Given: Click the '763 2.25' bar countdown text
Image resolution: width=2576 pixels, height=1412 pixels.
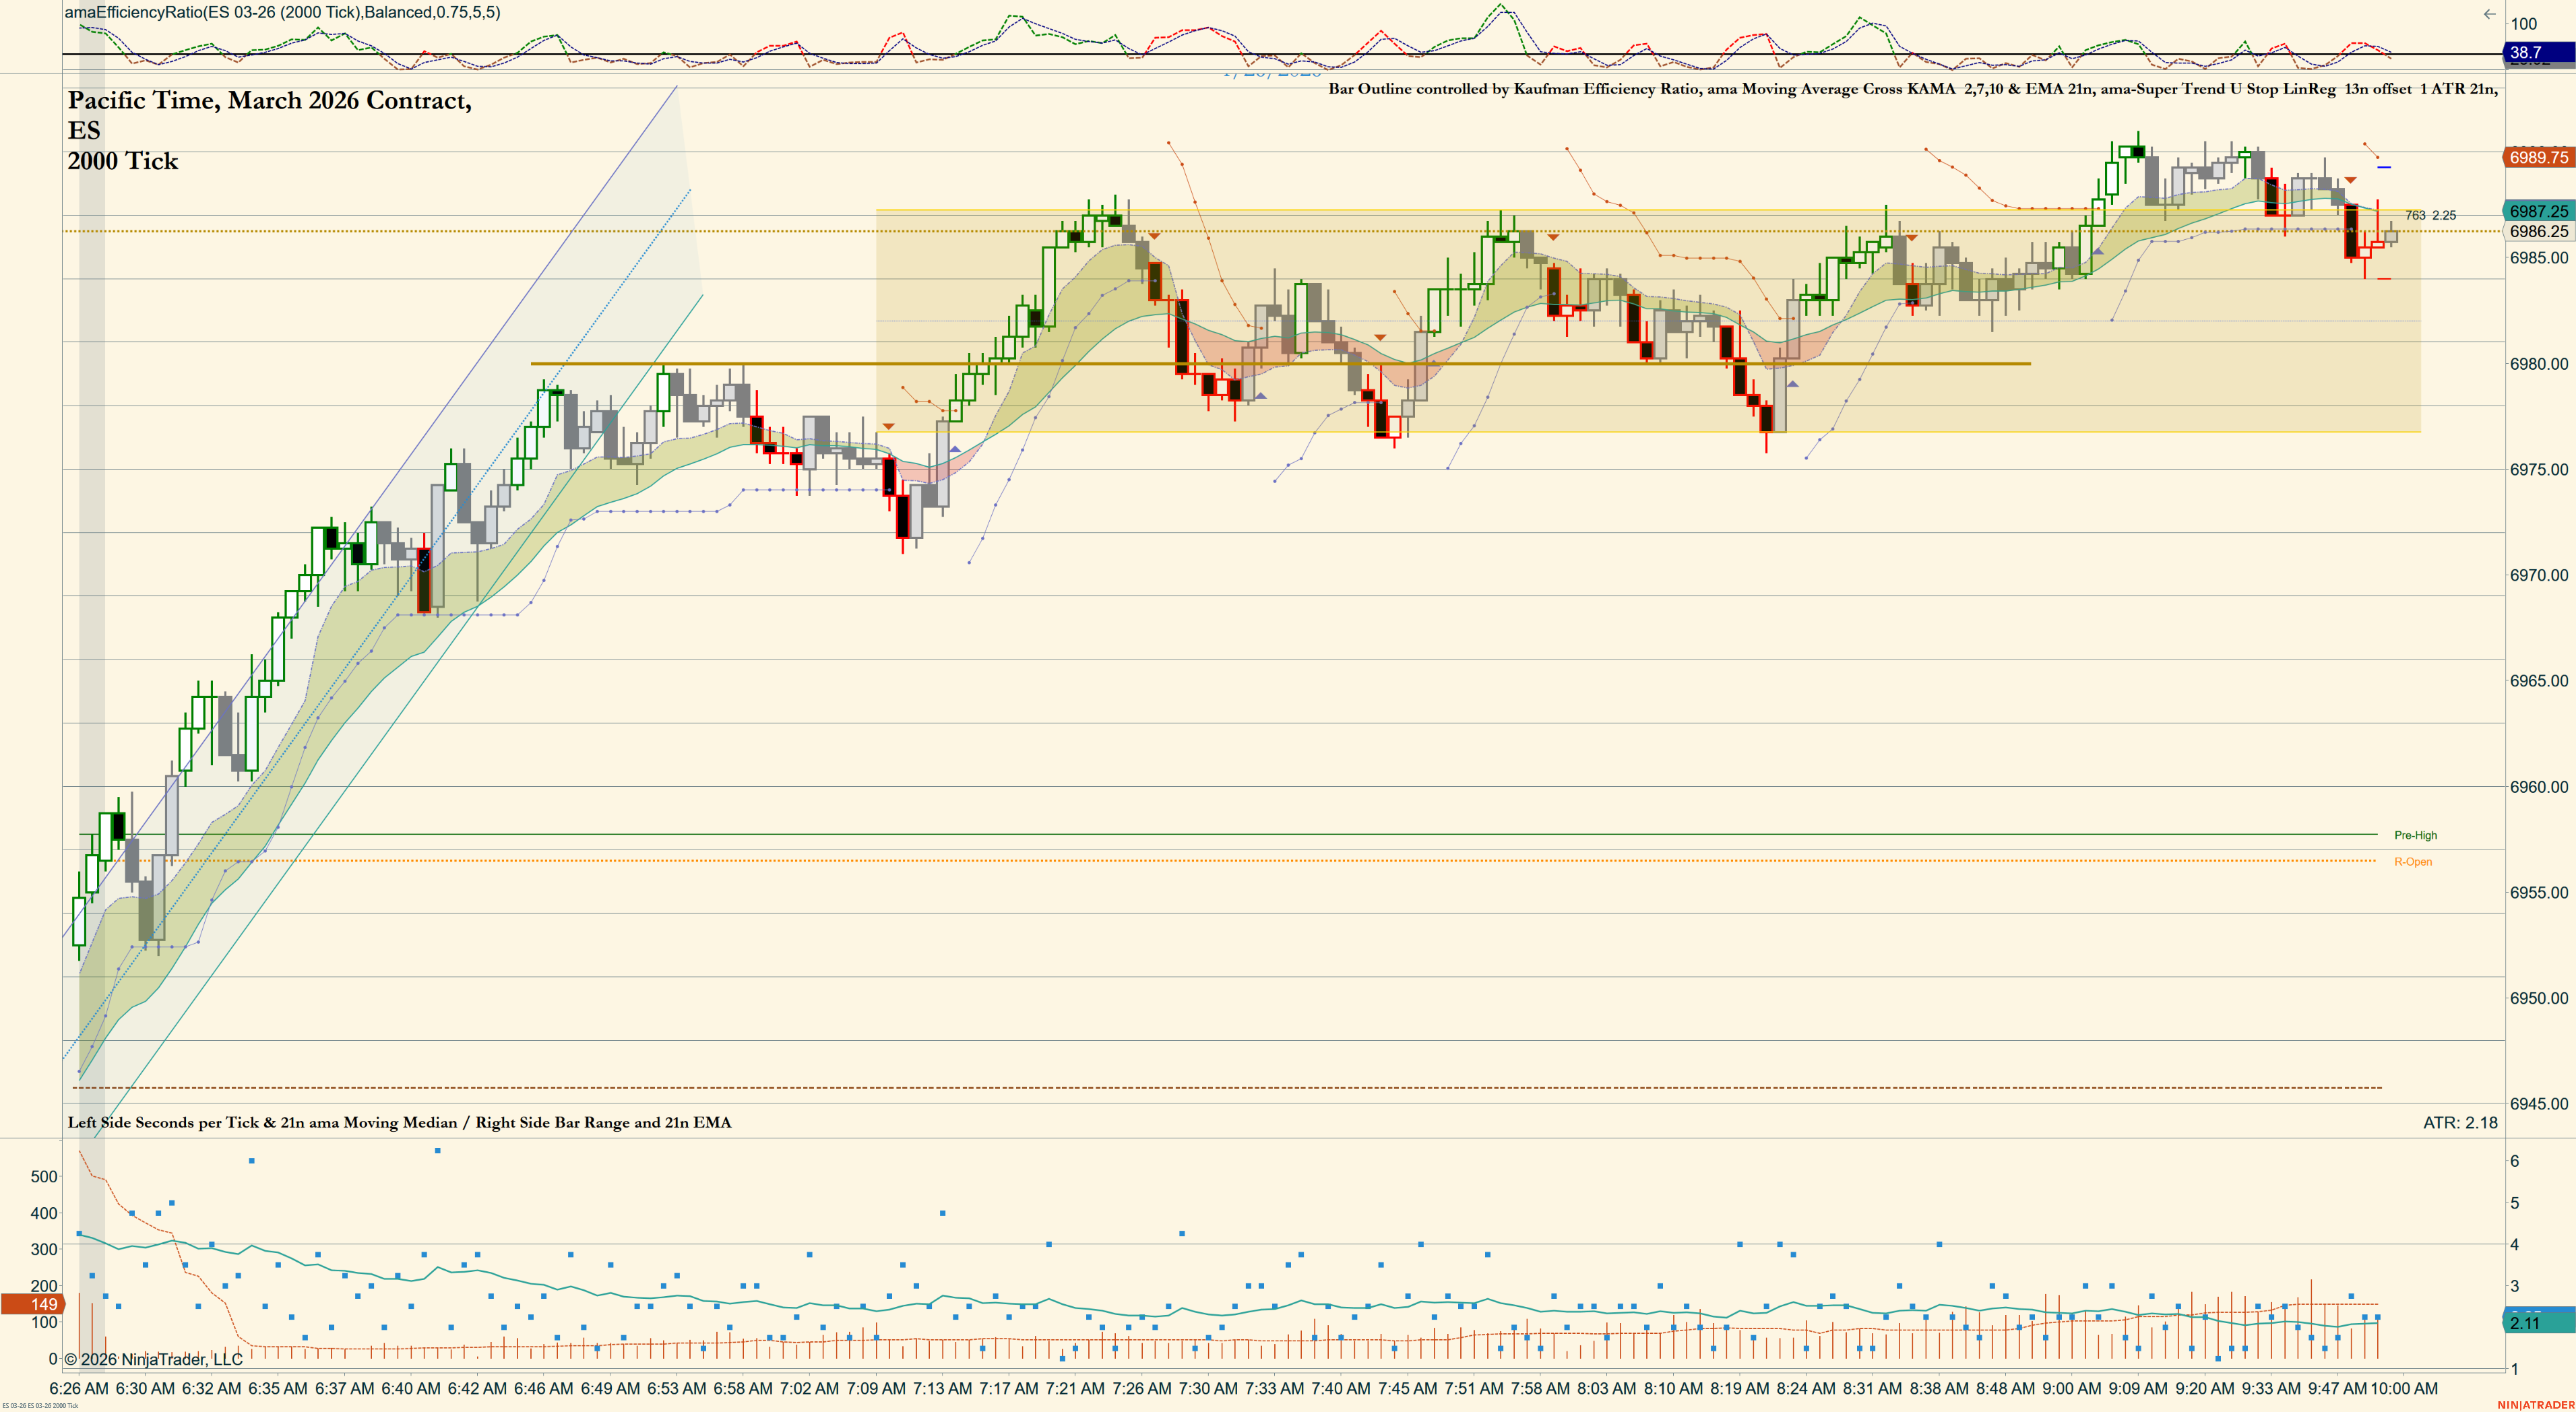Looking at the screenshot, I should 2430,215.
